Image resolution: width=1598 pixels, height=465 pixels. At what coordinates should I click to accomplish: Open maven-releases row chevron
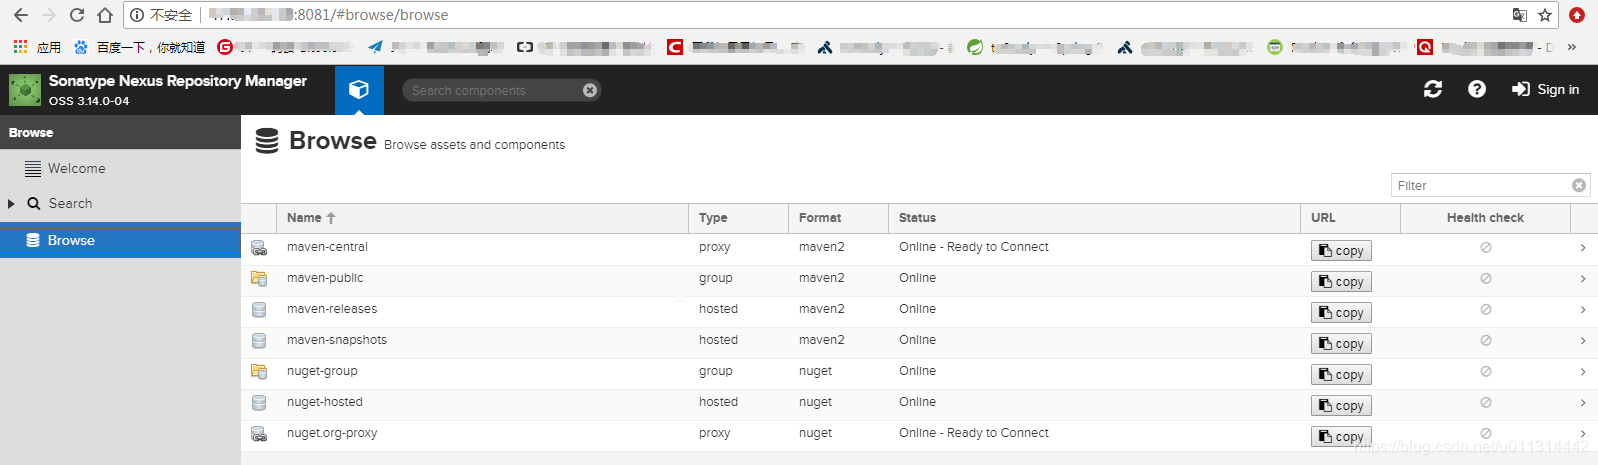(1583, 310)
